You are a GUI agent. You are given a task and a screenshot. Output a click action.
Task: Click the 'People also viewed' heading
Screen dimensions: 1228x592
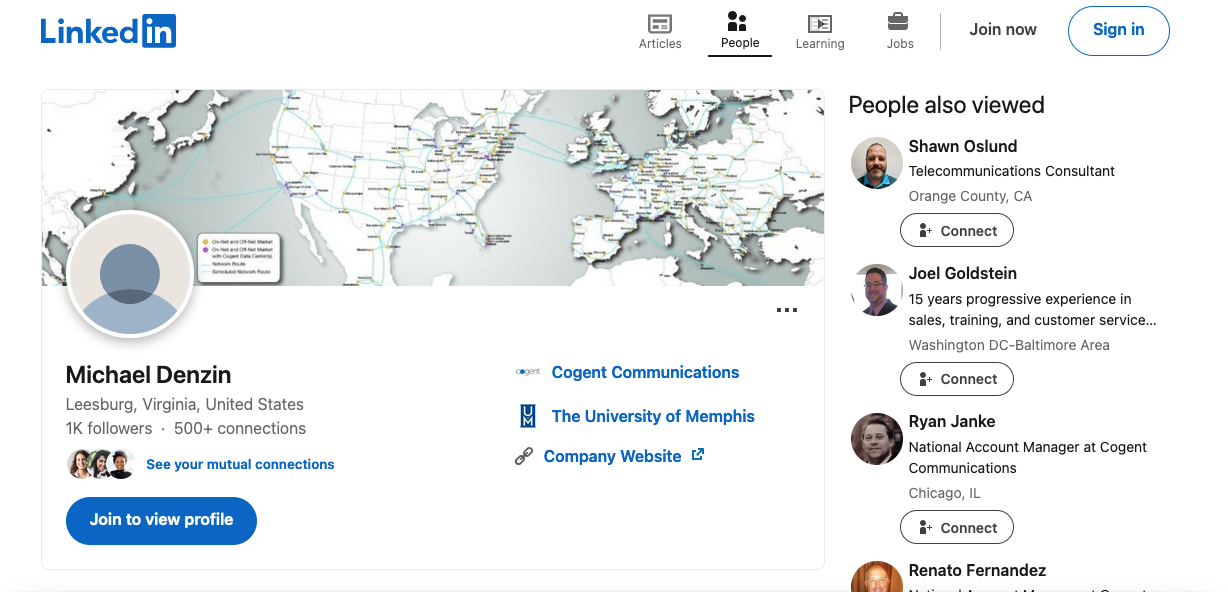(946, 105)
